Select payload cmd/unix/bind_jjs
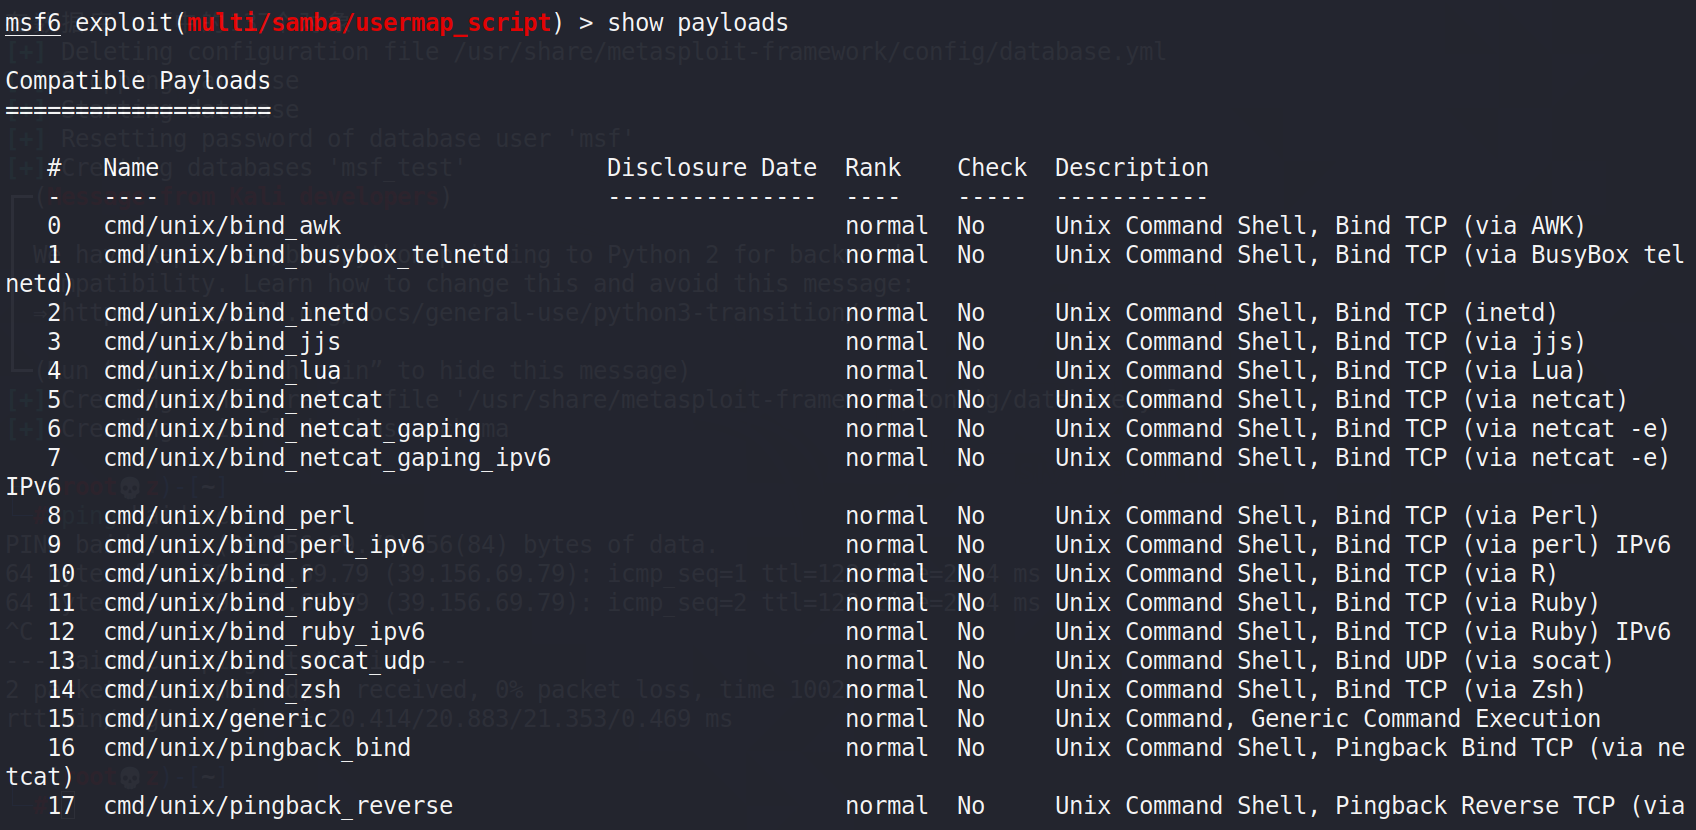 [222, 342]
